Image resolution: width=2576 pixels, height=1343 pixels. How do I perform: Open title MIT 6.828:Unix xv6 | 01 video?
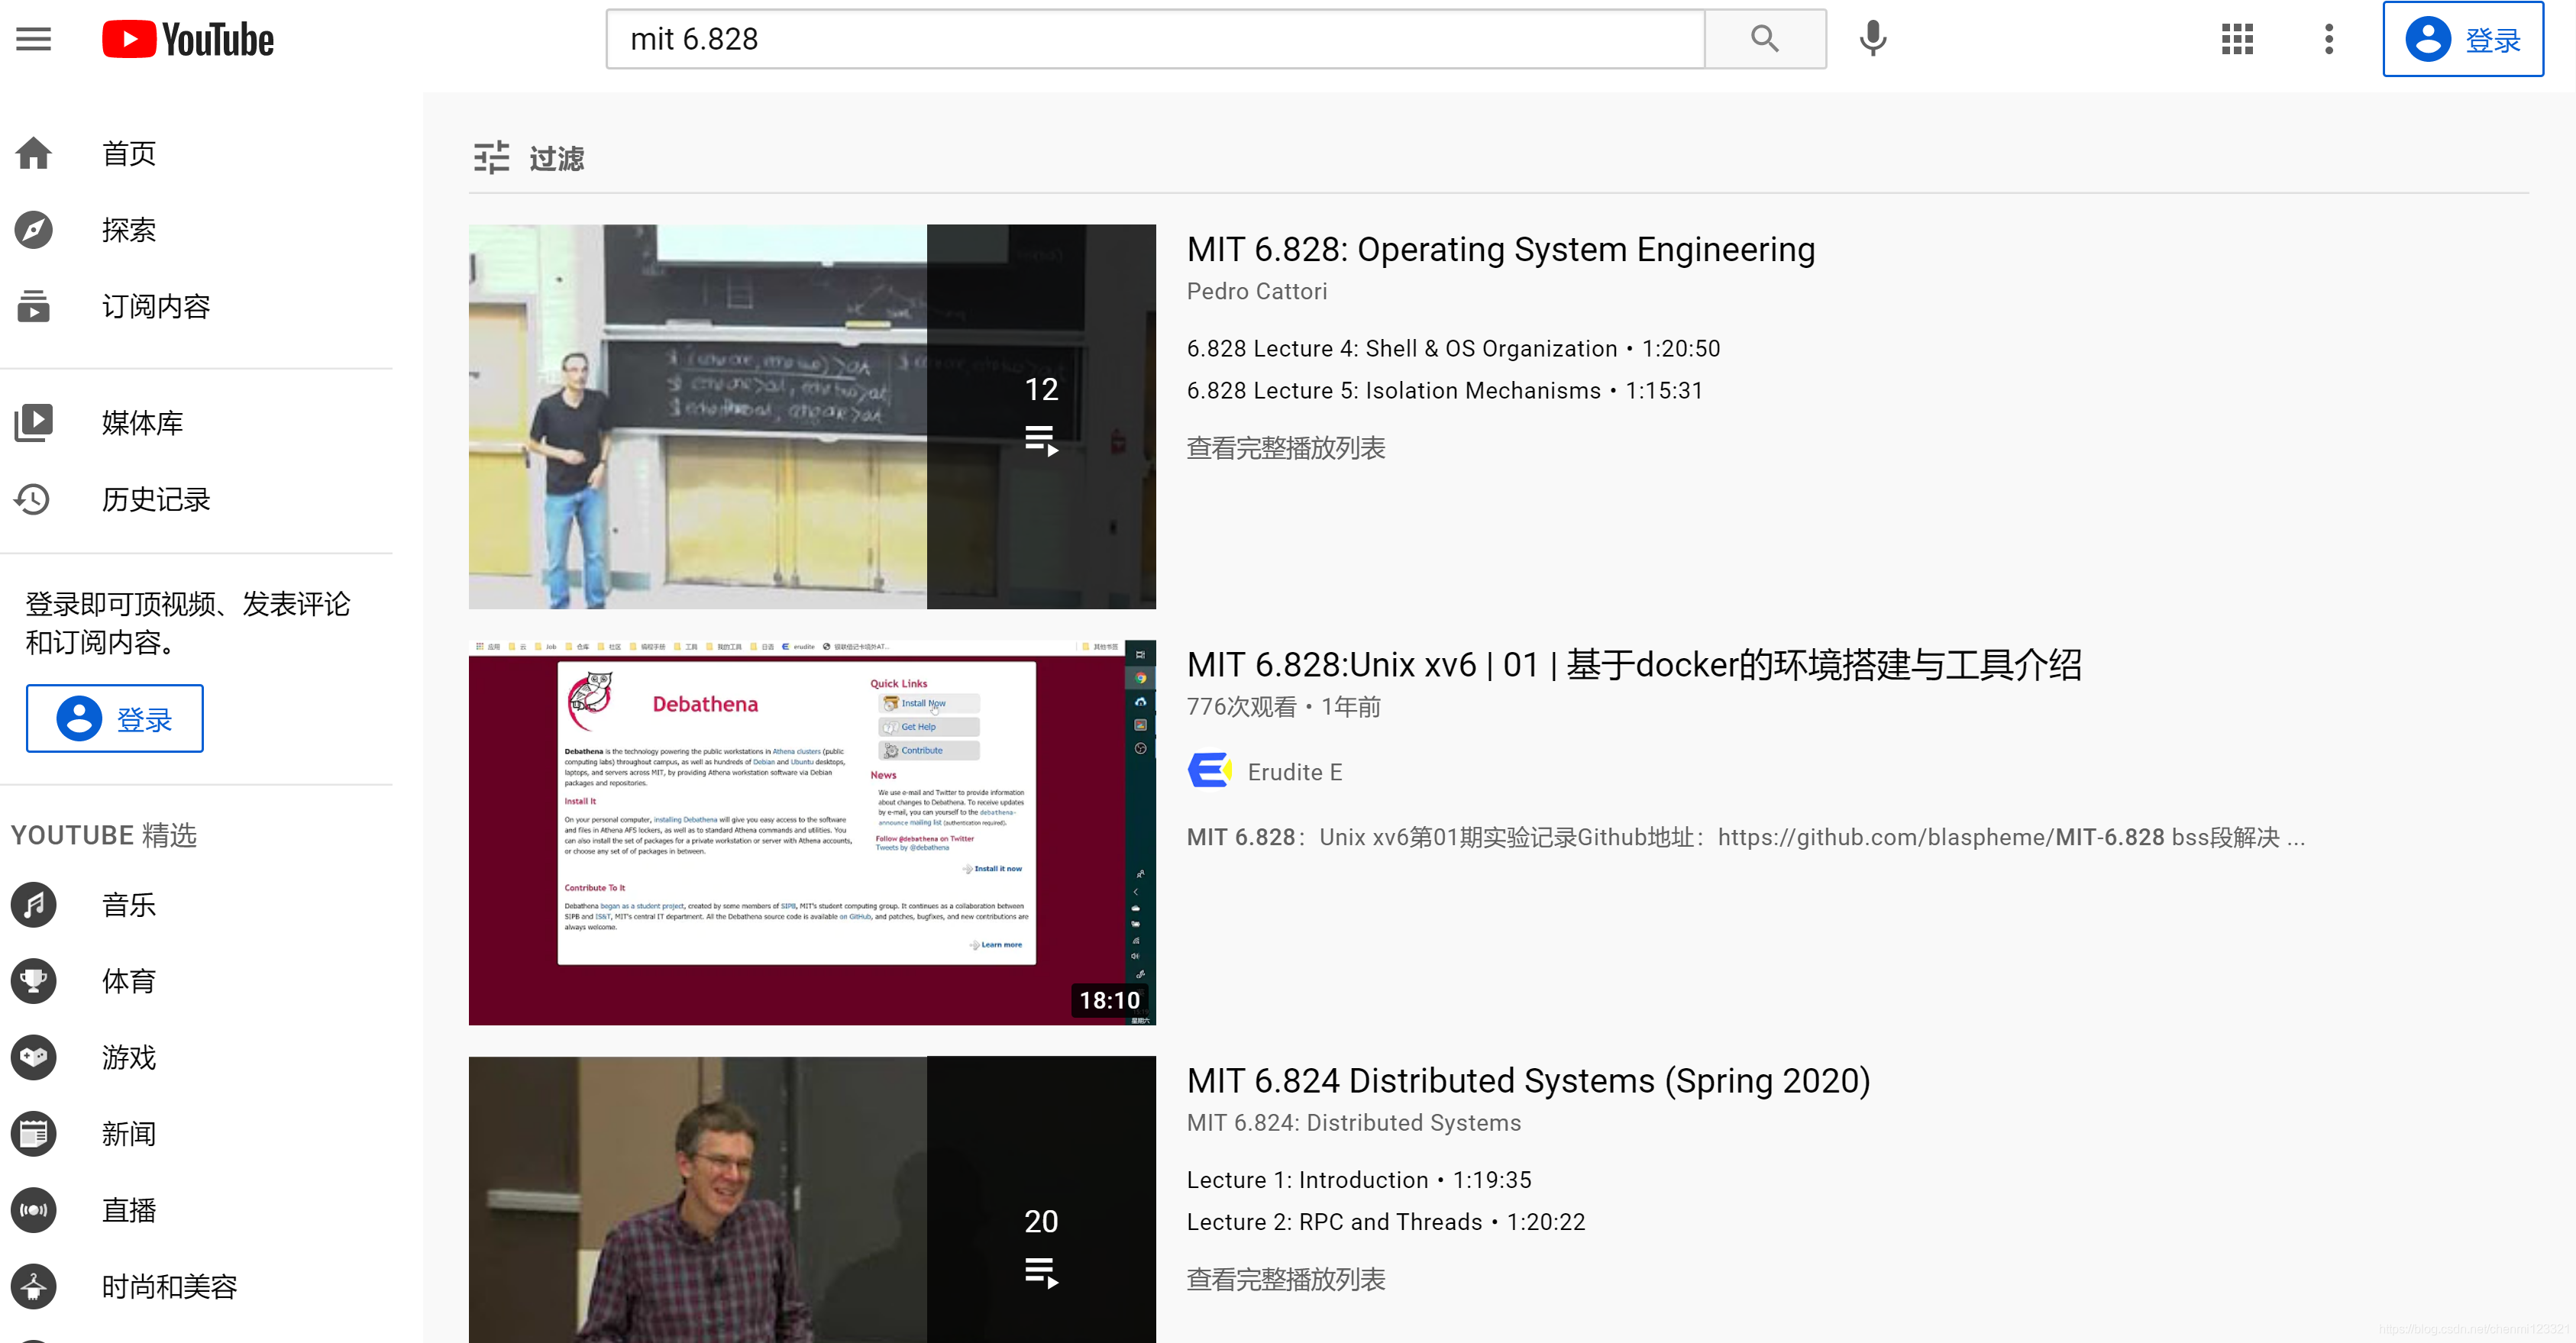click(1634, 665)
